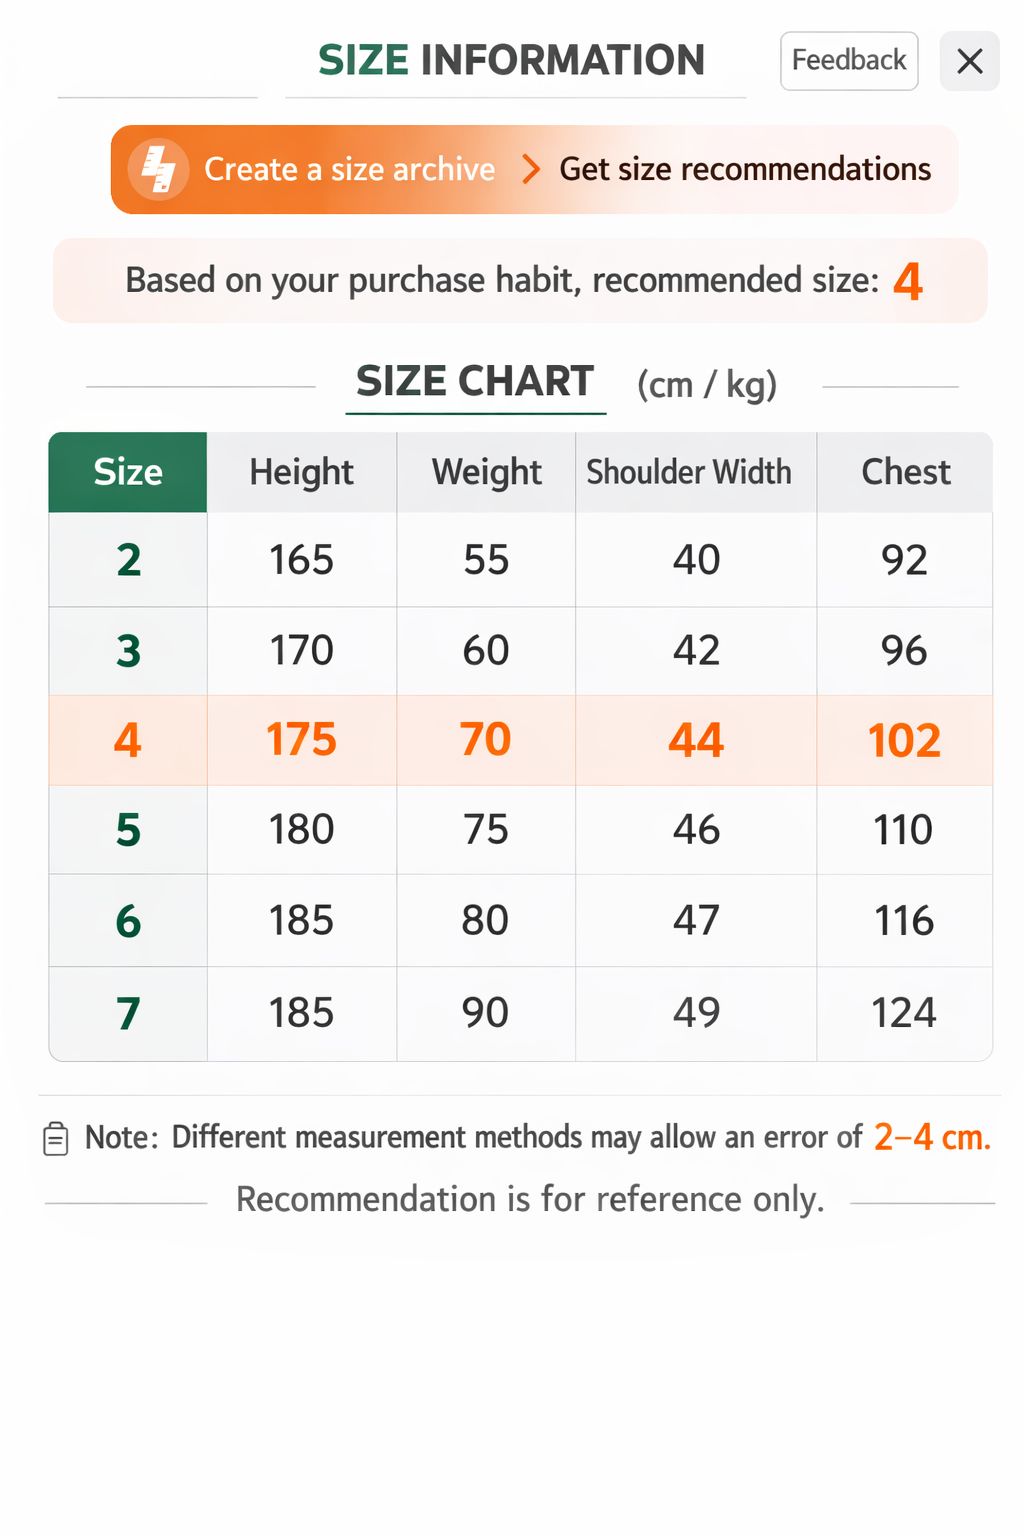Select highlighted size 4 row label
This screenshot has width=1024, height=1536.
[128, 741]
